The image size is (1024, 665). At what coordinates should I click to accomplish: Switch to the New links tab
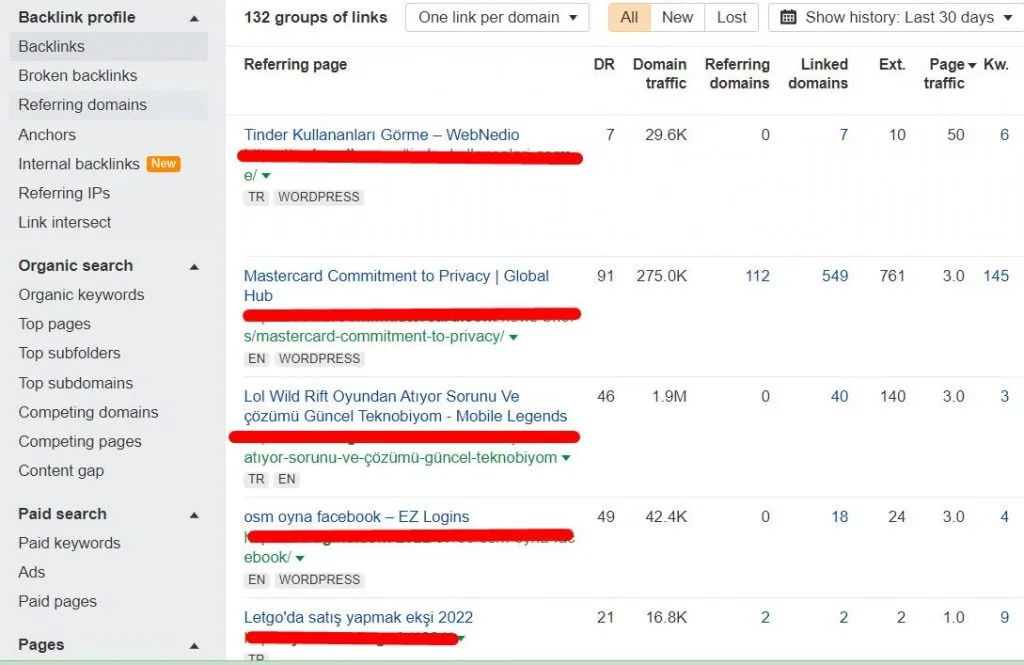tap(677, 18)
